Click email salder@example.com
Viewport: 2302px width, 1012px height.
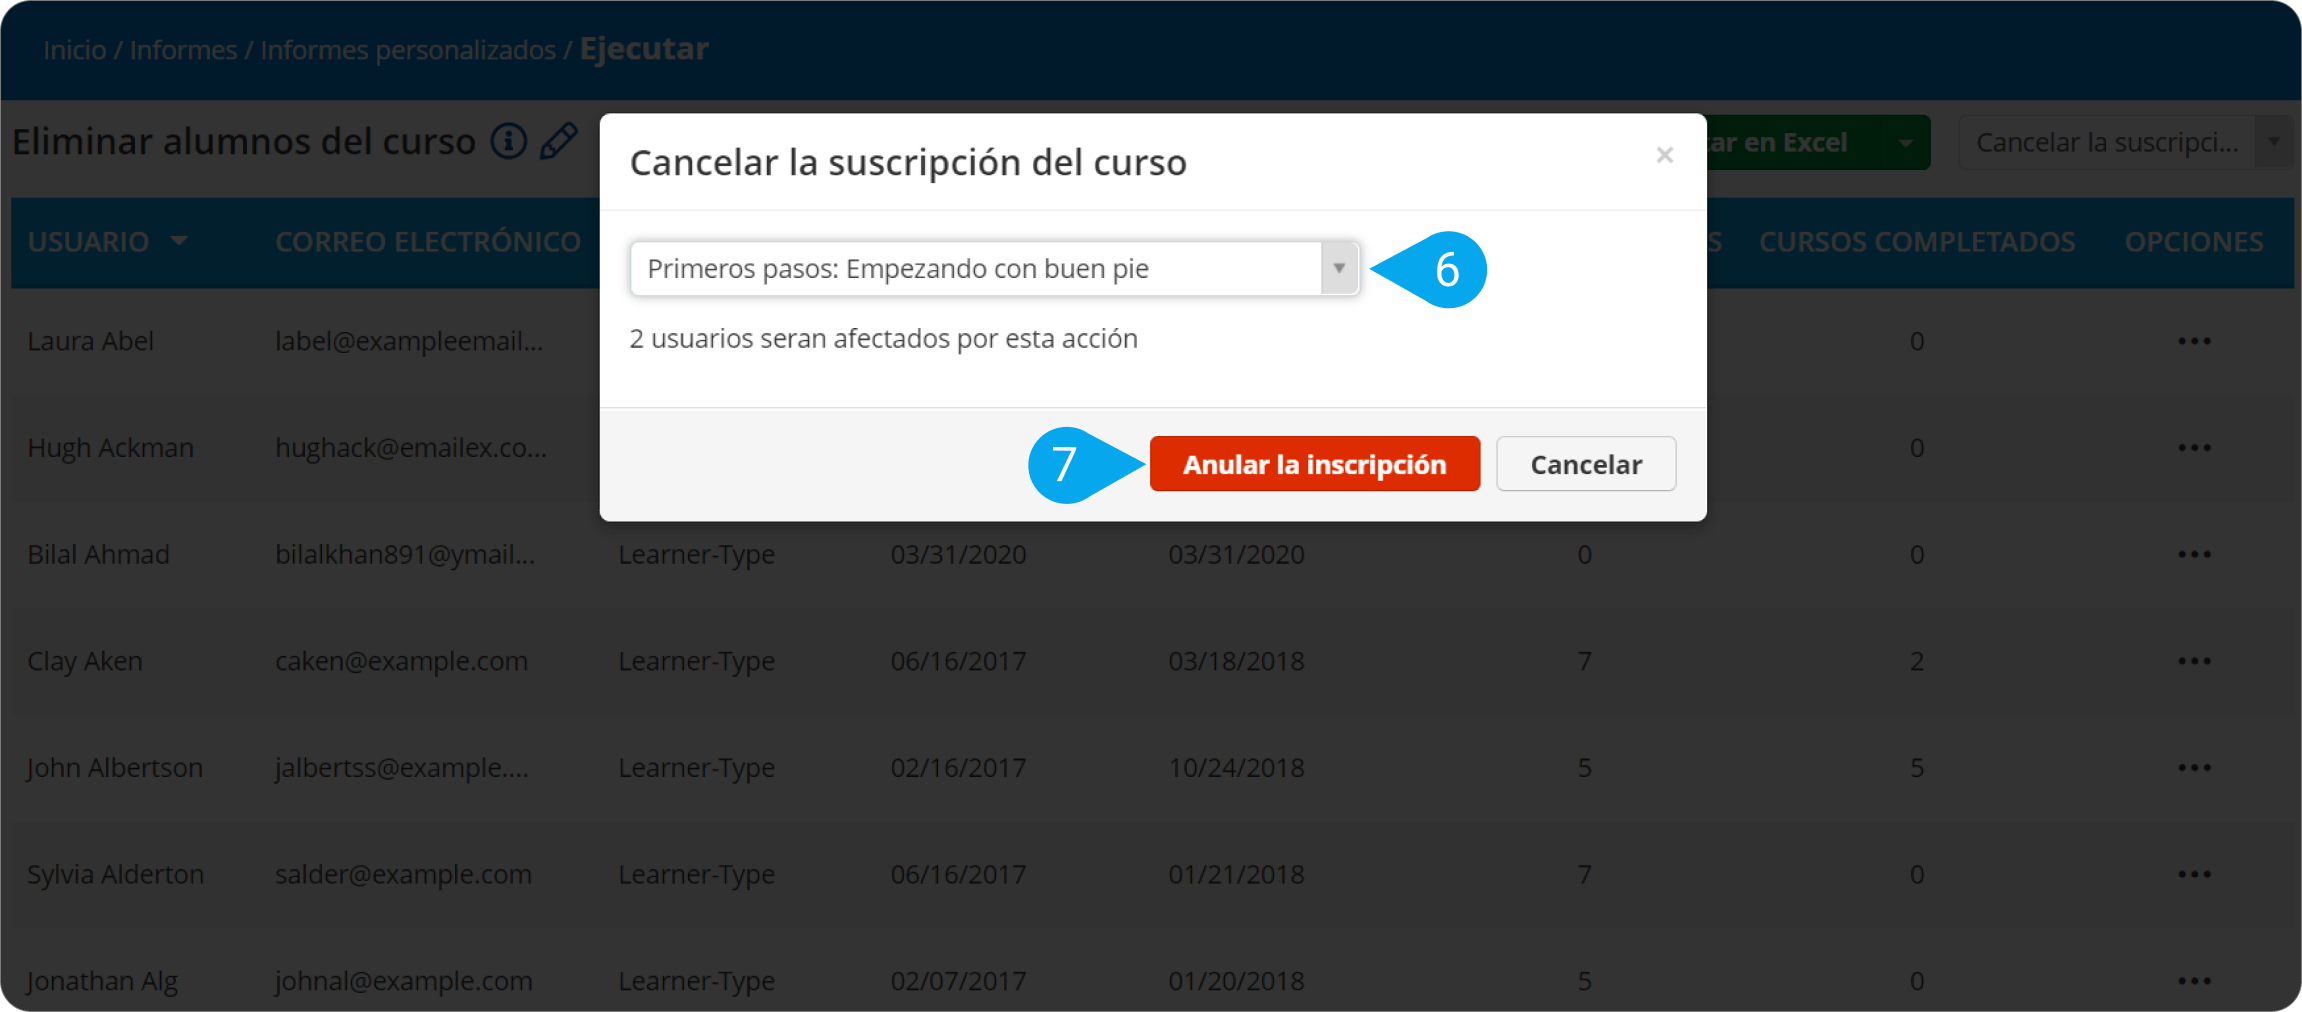[x=403, y=875]
